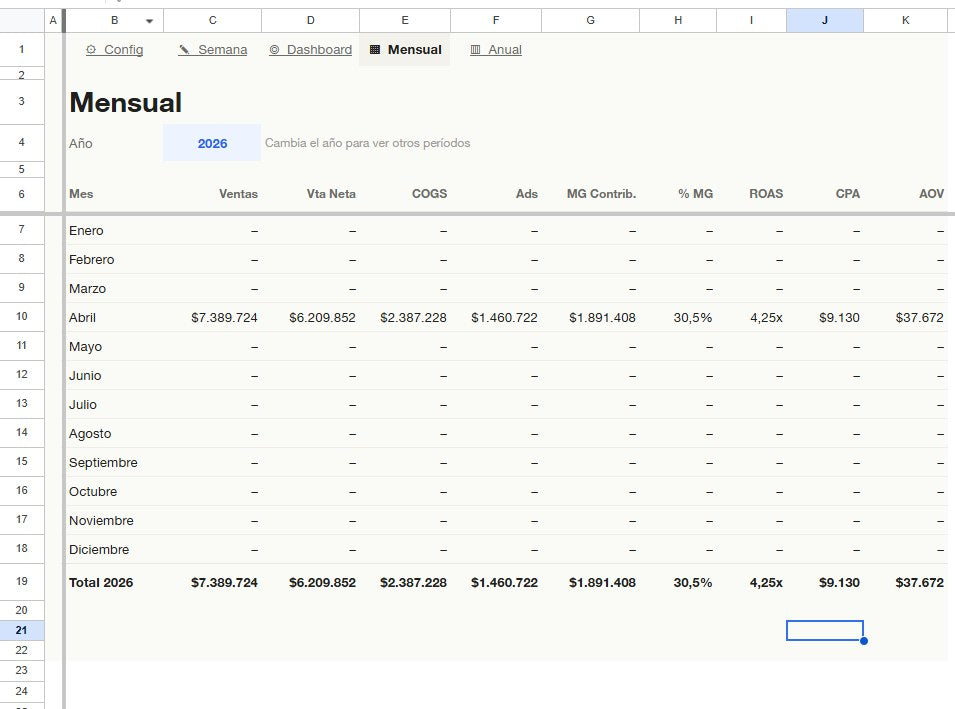955x709 pixels.
Task: Click the columns icon beside Anual
Action: click(475, 50)
